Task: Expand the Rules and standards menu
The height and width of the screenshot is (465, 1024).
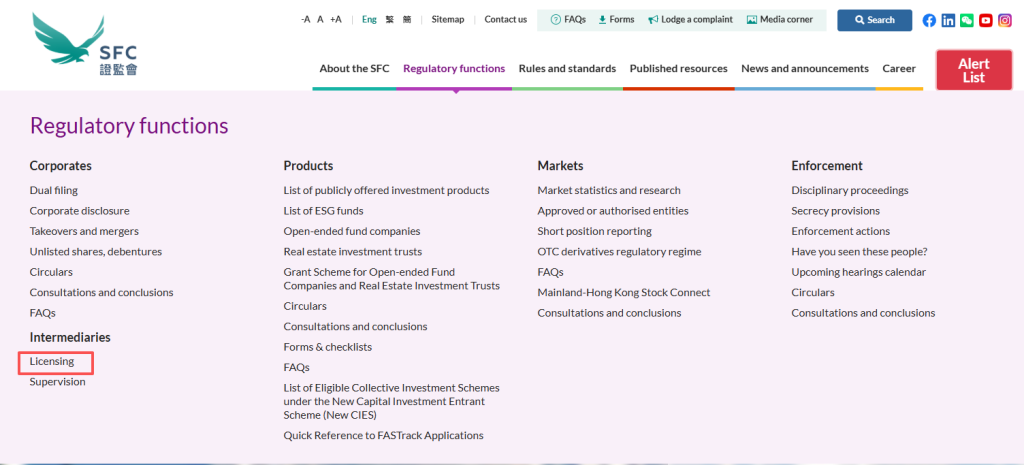Action: click(567, 69)
